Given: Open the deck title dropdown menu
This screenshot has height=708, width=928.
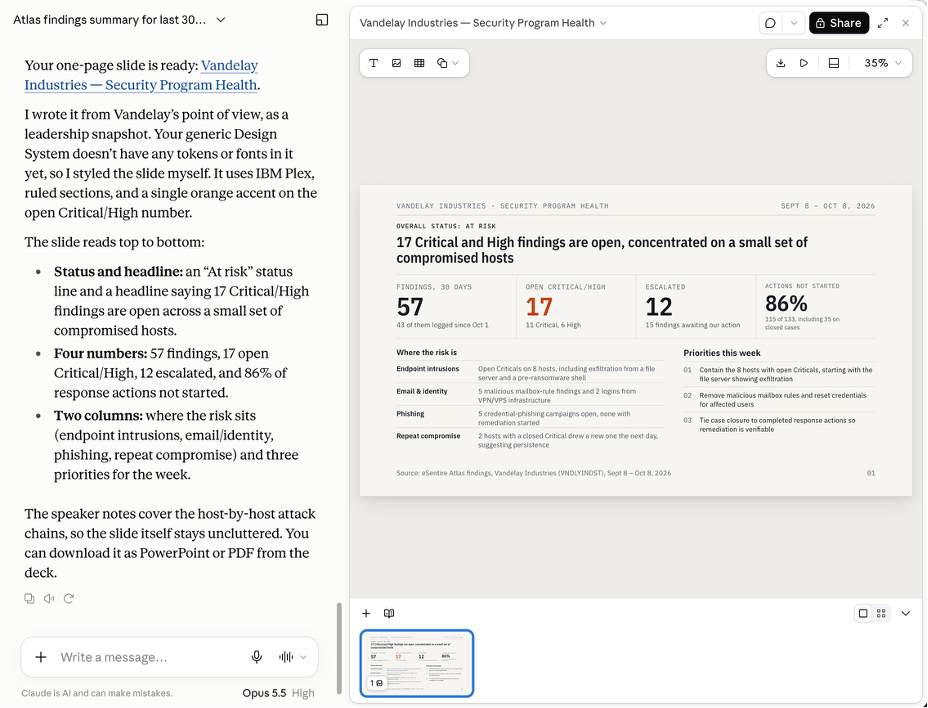Looking at the screenshot, I should coord(603,23).
